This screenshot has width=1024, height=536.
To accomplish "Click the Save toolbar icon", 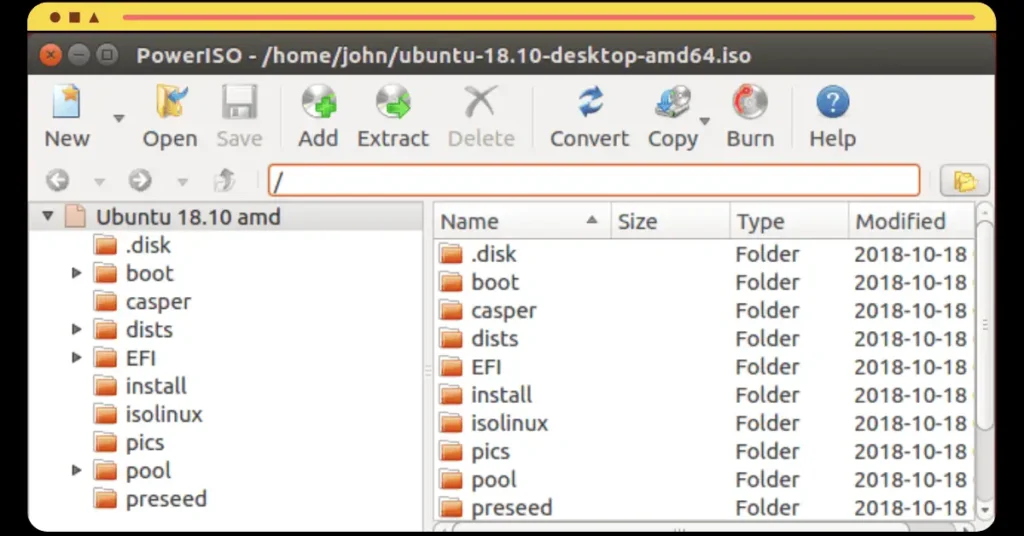I will [239, 102].
